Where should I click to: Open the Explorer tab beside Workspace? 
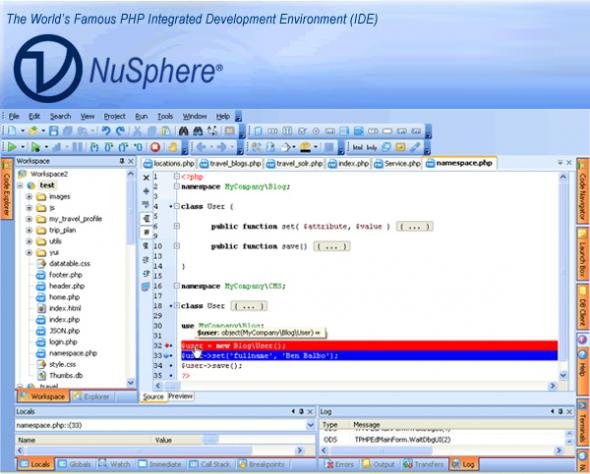point(91,397)
